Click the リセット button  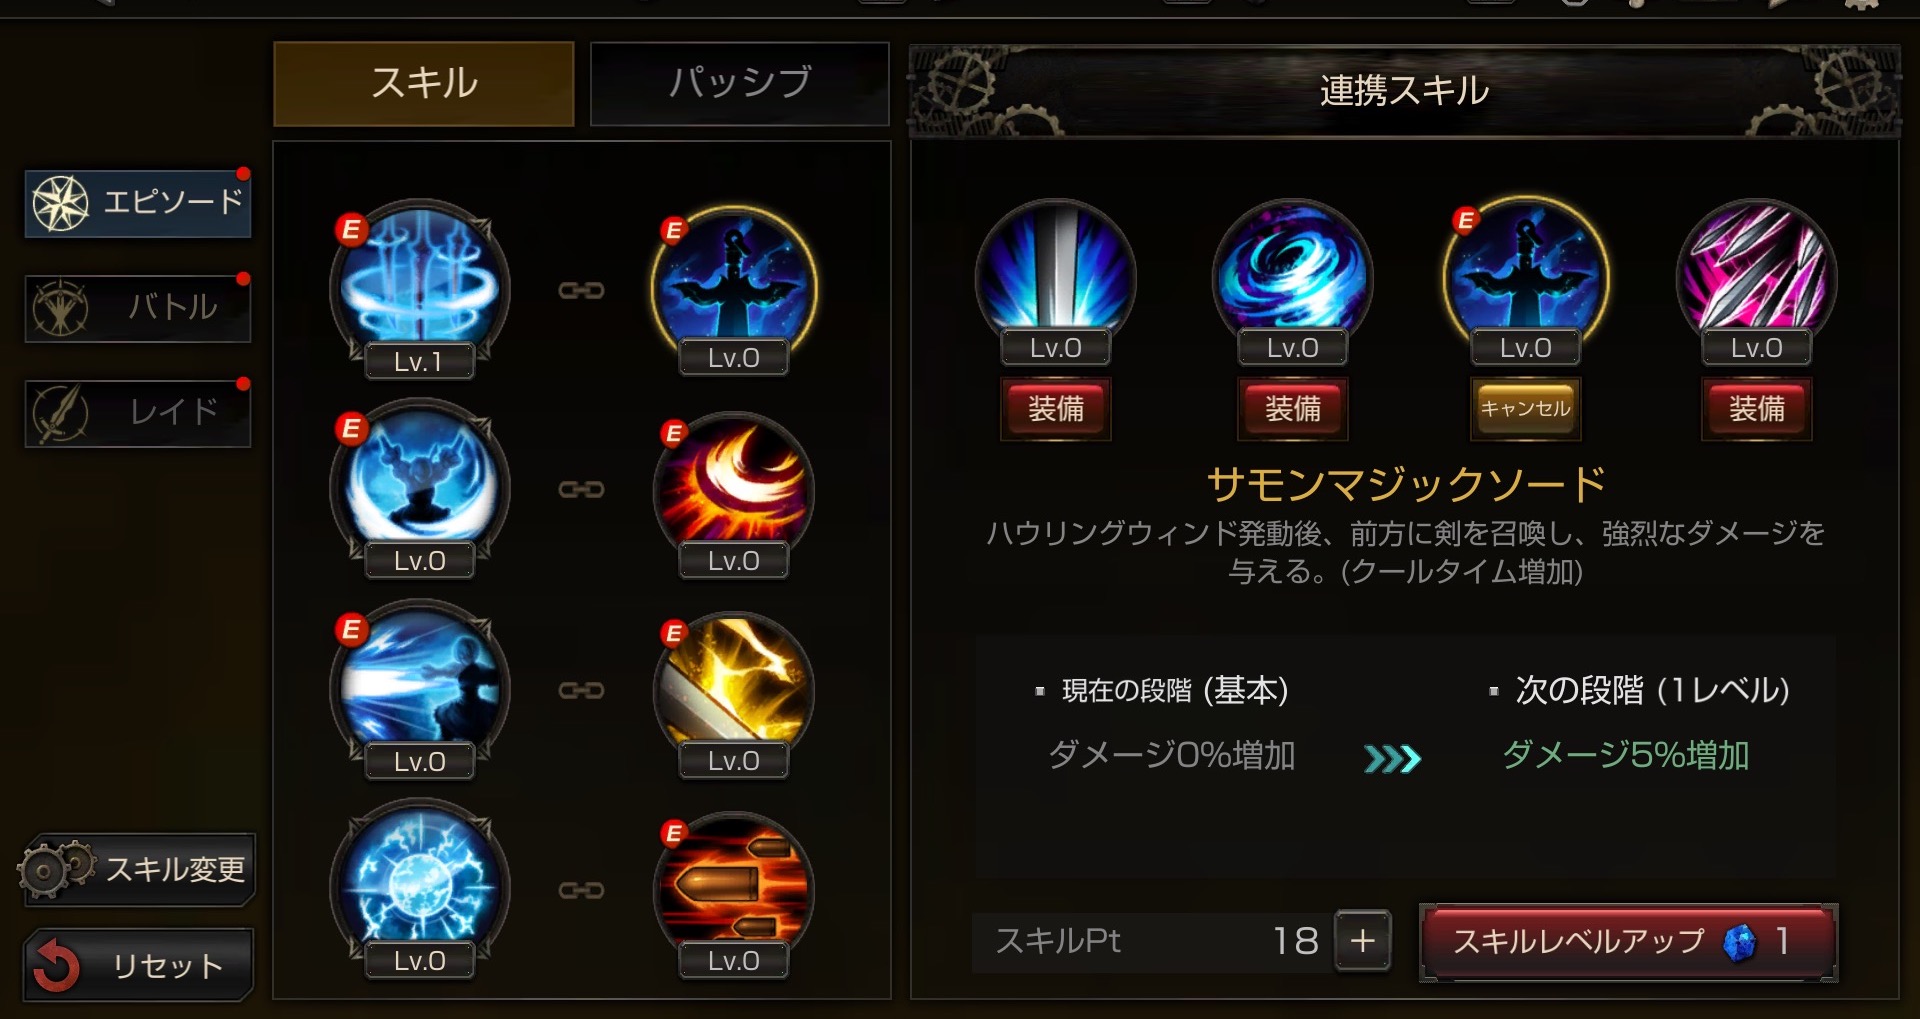click(x=139, y=965)
